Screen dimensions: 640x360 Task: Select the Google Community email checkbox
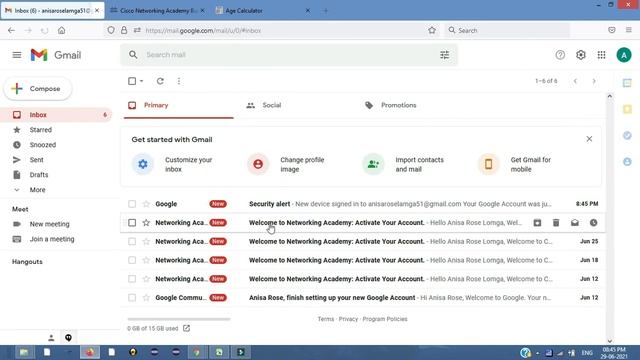[132, 298]
